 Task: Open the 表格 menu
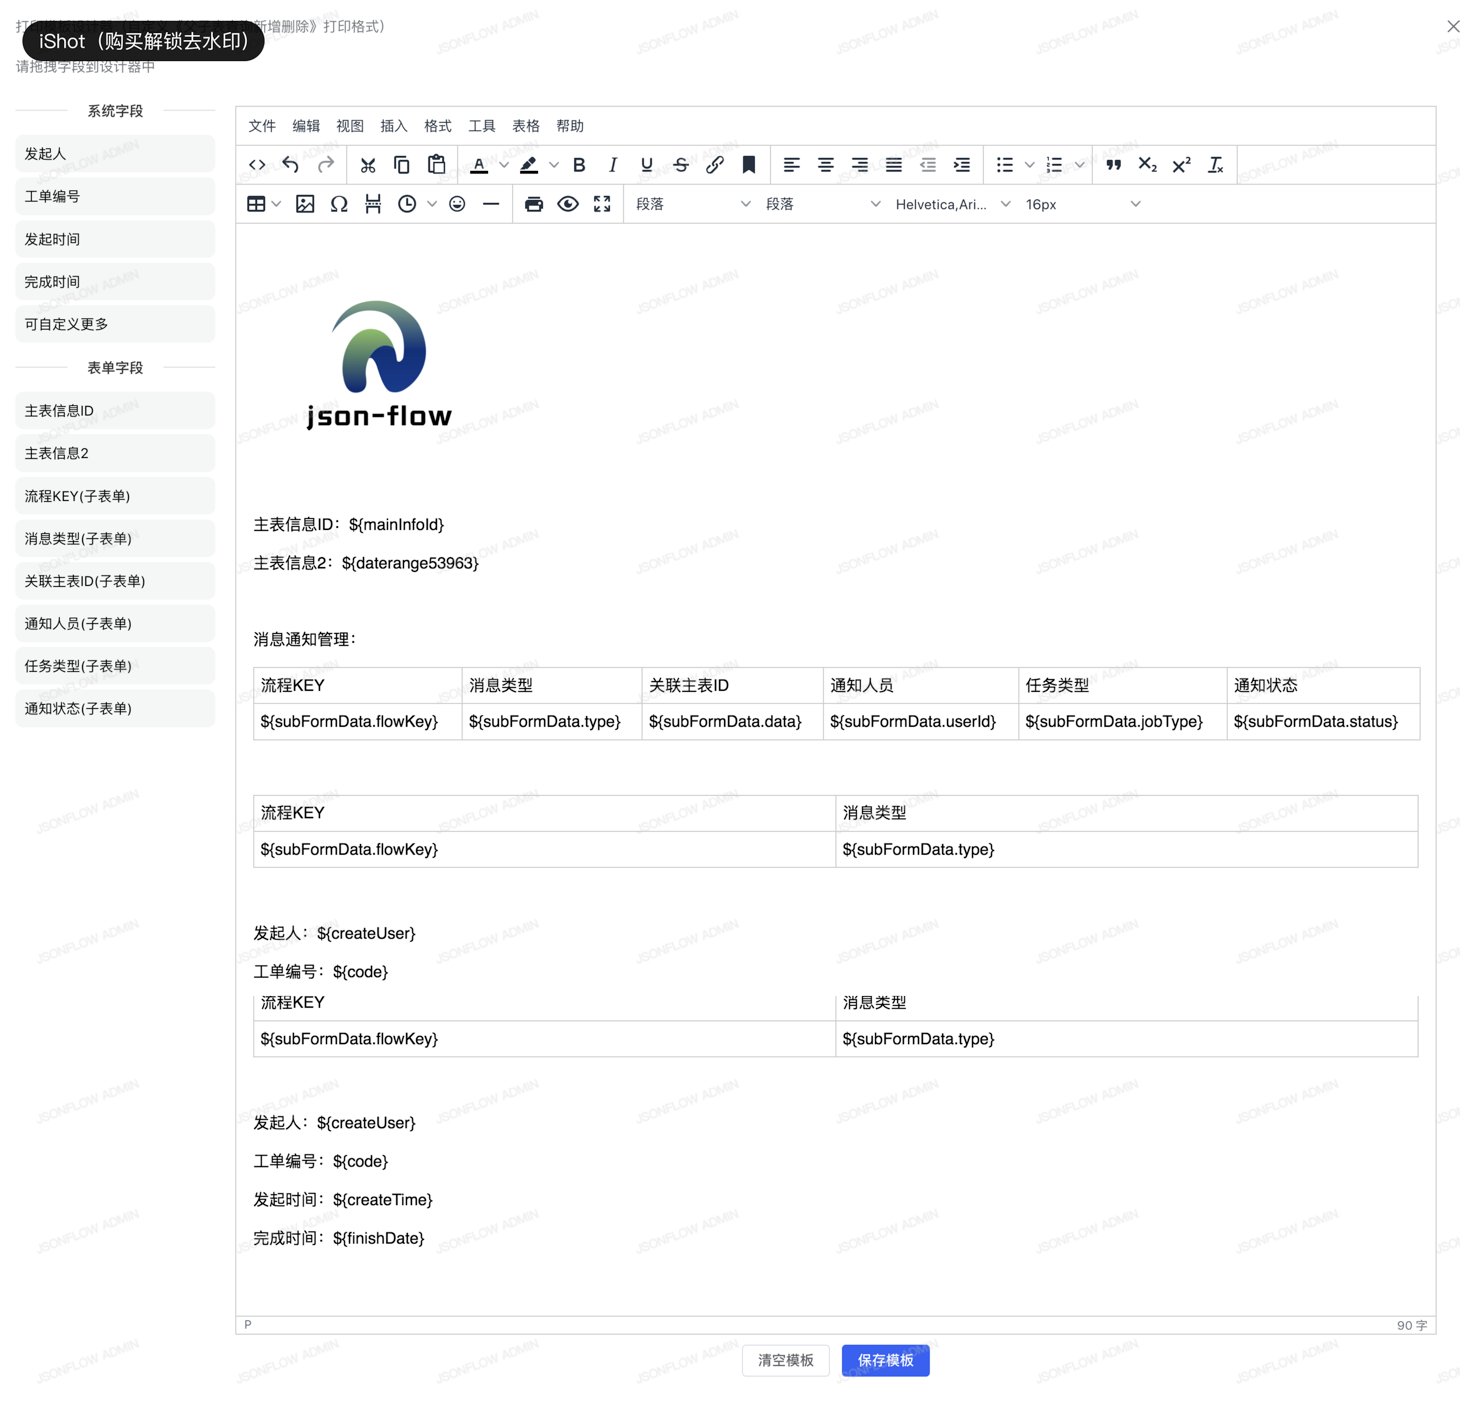[525, 126]
